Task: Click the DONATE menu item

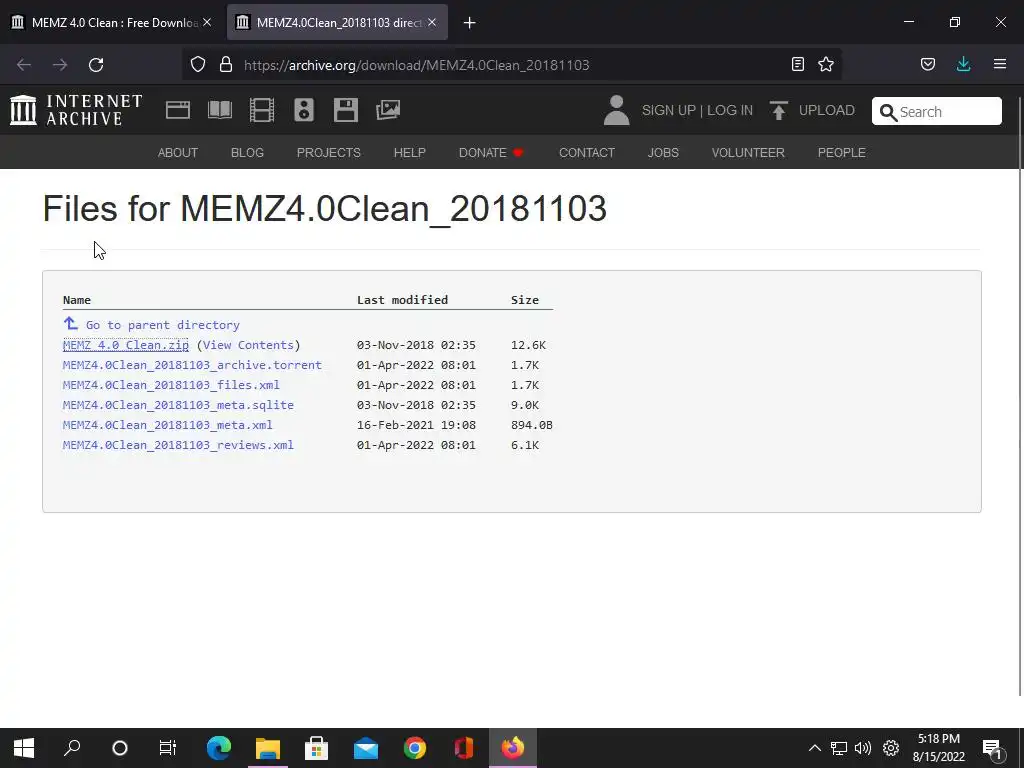Action: coord(491,152)
